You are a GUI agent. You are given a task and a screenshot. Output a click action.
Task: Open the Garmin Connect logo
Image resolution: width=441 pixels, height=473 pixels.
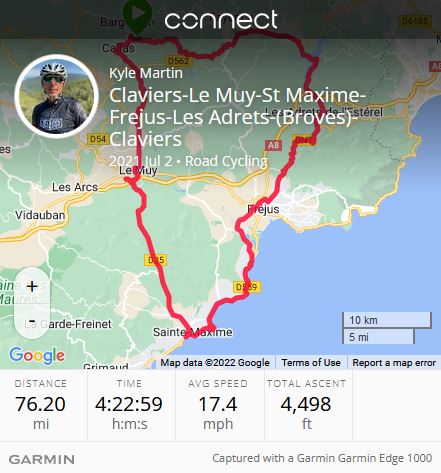[221, 20]
